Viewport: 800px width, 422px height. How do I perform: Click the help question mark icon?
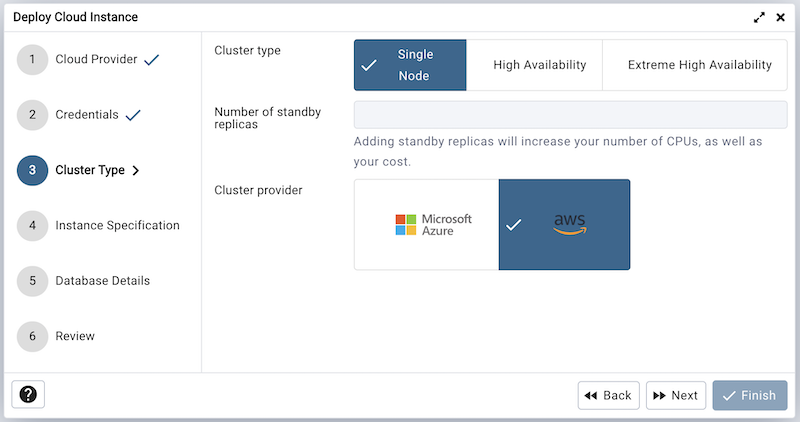(x=28, y=395)
